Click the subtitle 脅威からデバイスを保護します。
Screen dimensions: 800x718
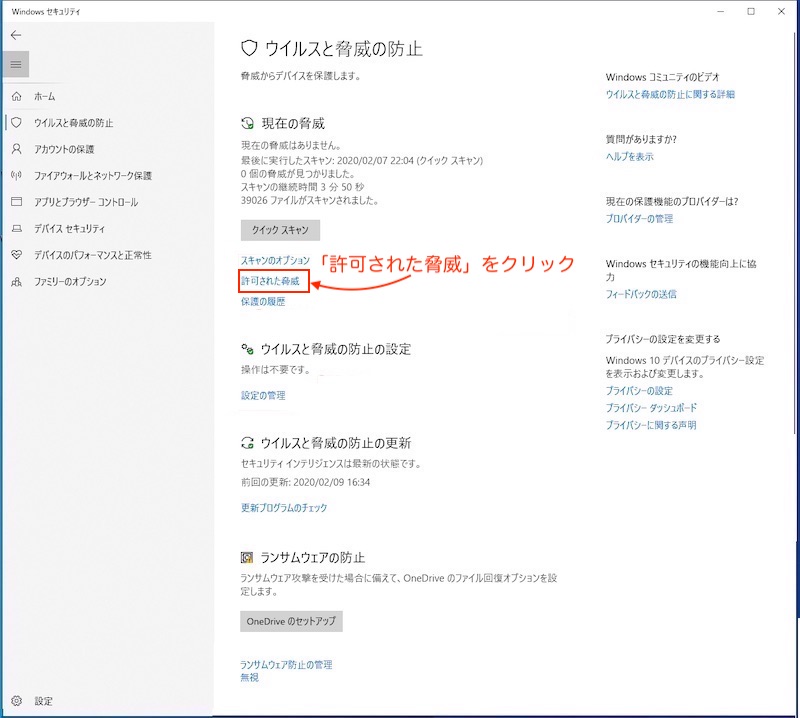click(301, 76)
